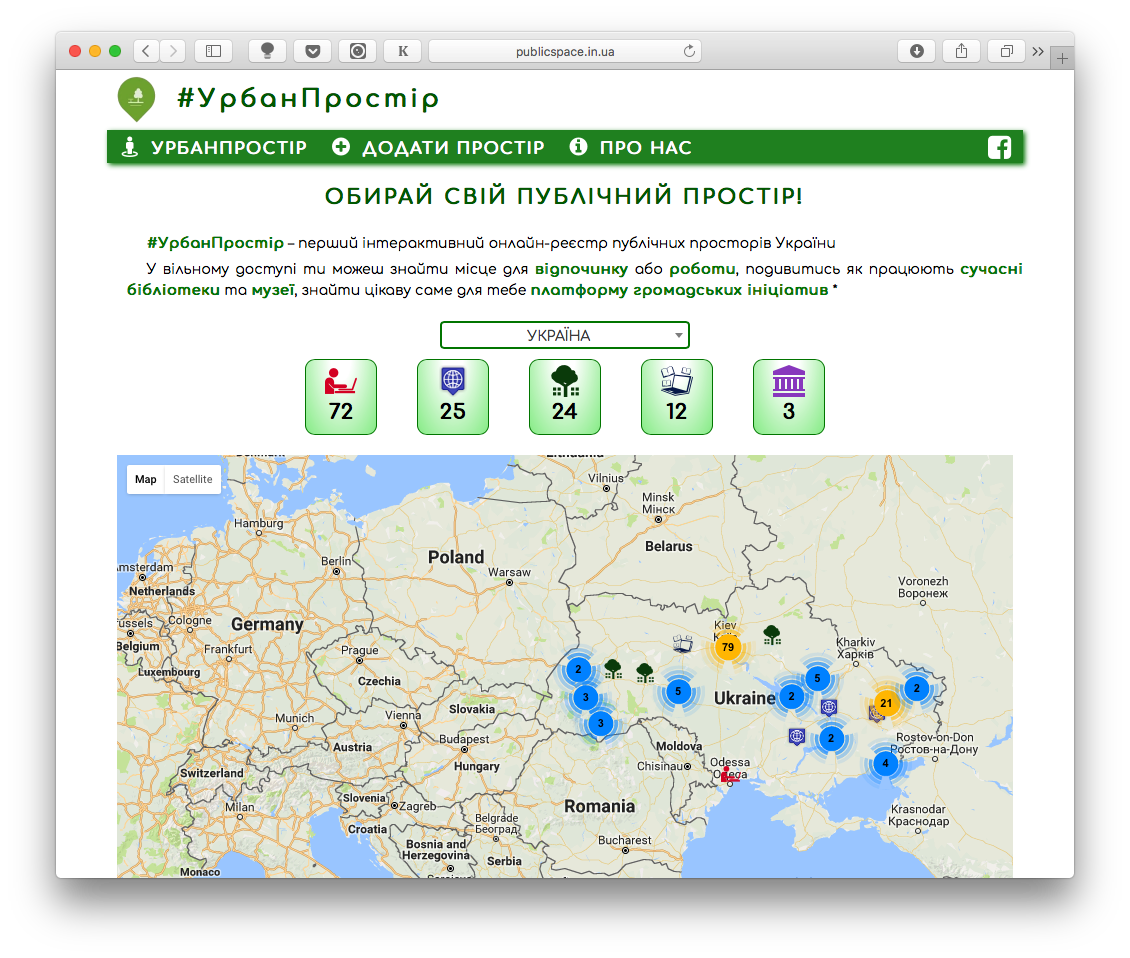Click the library marker west of Kiev
Screen dimensions: 1130x958
click(682, 643)
